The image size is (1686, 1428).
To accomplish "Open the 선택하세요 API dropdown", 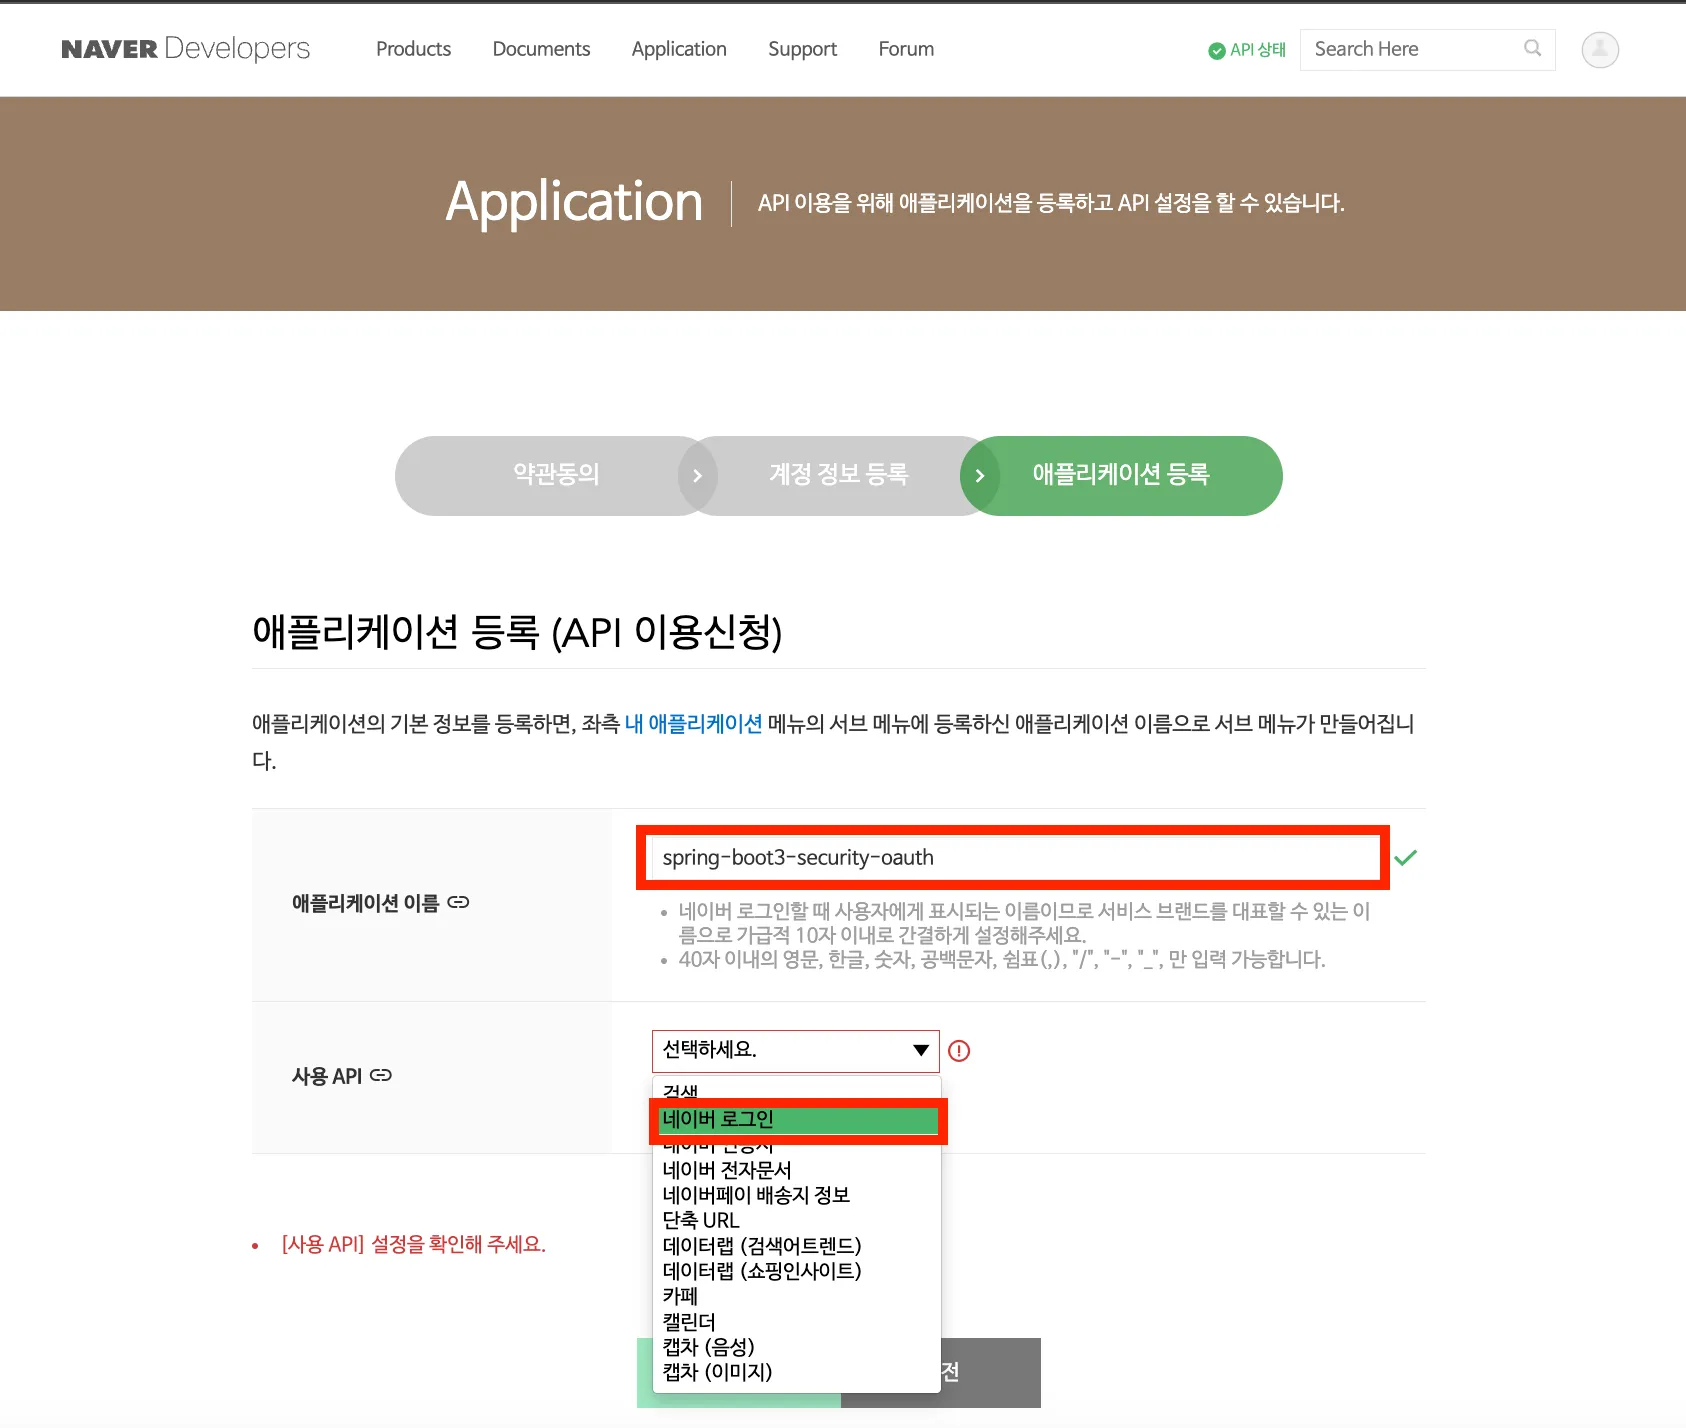I will [796, 1051].
